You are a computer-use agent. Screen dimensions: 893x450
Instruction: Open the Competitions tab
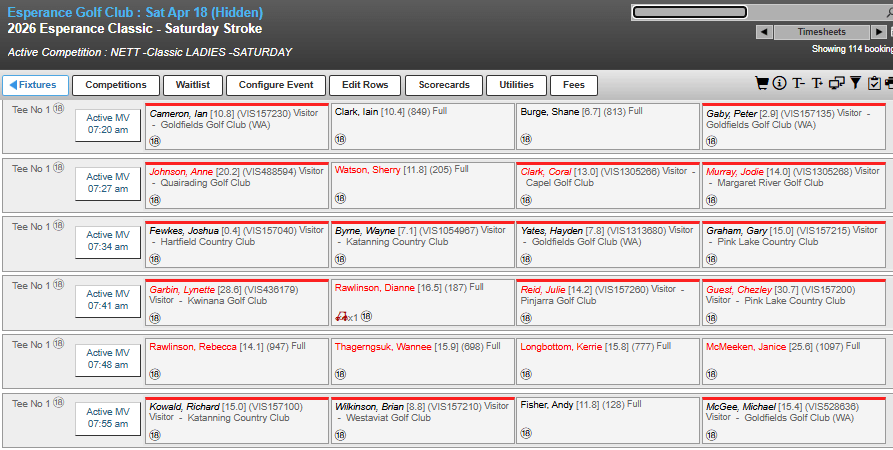(116, 85)
